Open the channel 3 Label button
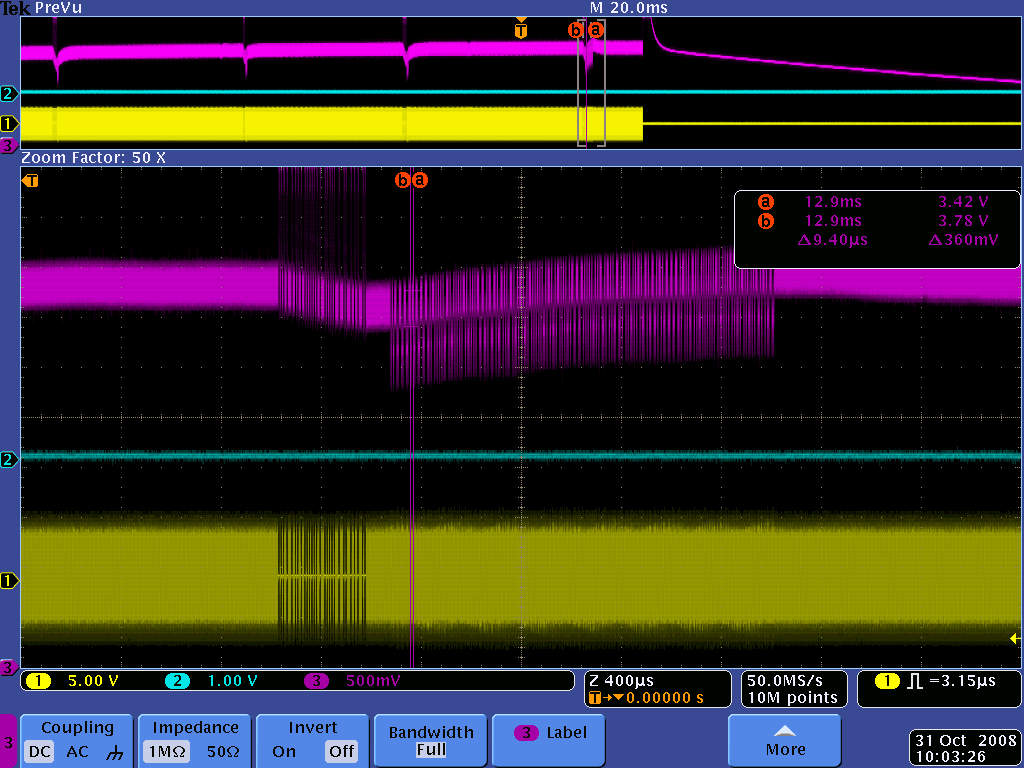 (549, 741)
